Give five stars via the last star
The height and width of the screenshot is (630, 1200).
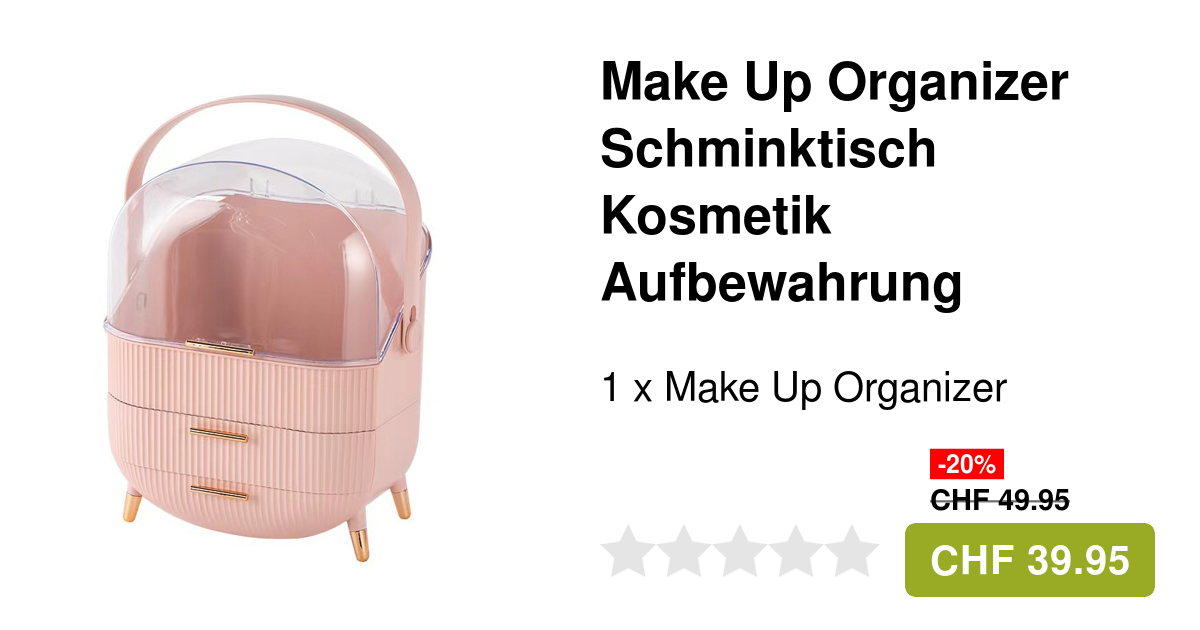[852, 551]
